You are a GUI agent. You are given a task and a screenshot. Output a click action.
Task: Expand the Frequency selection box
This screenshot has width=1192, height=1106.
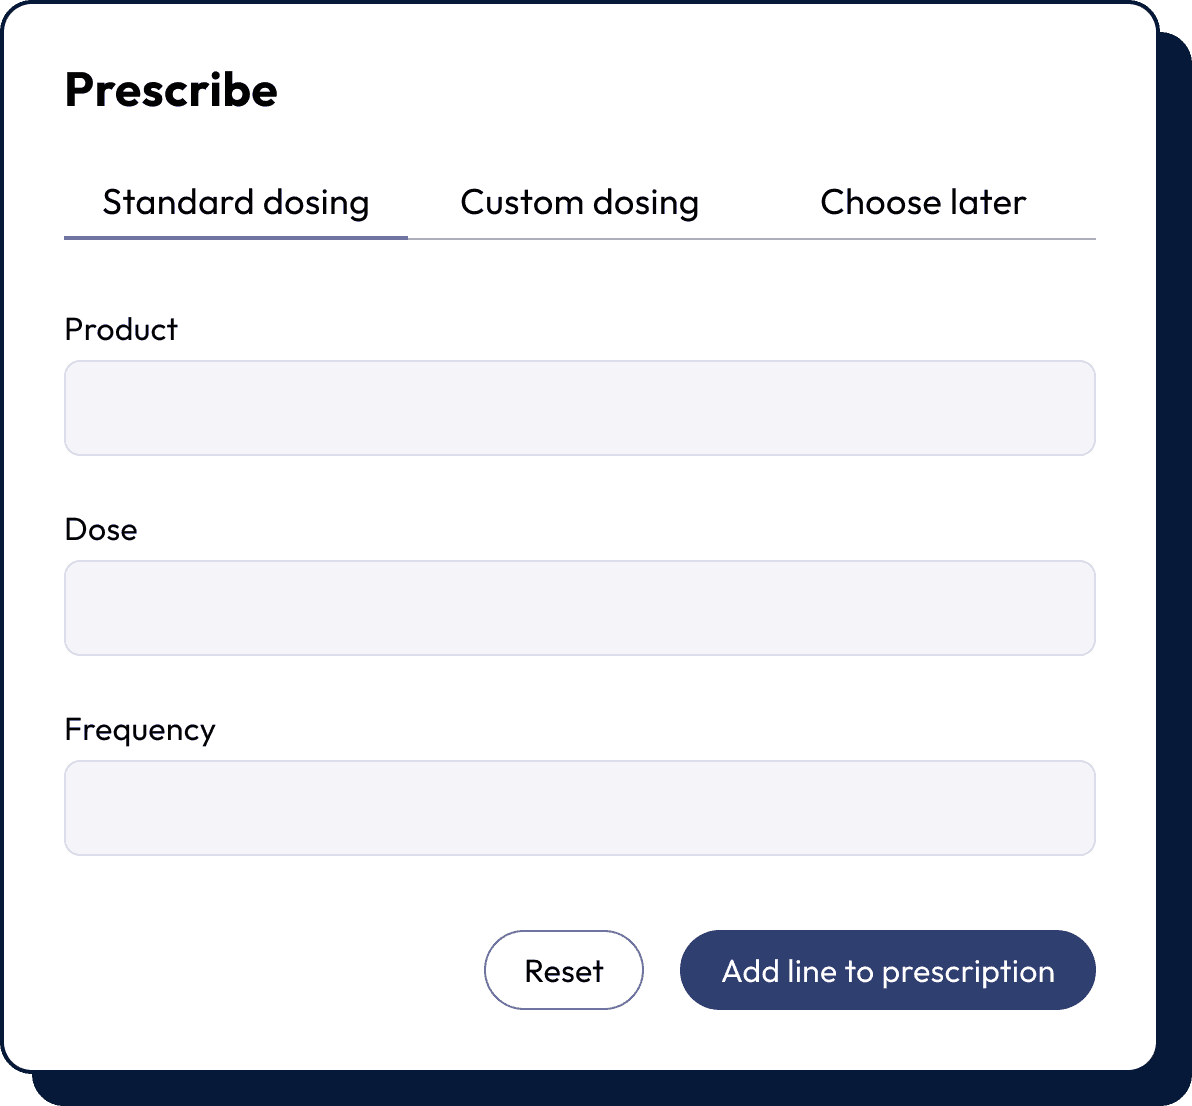coord(579,808)
